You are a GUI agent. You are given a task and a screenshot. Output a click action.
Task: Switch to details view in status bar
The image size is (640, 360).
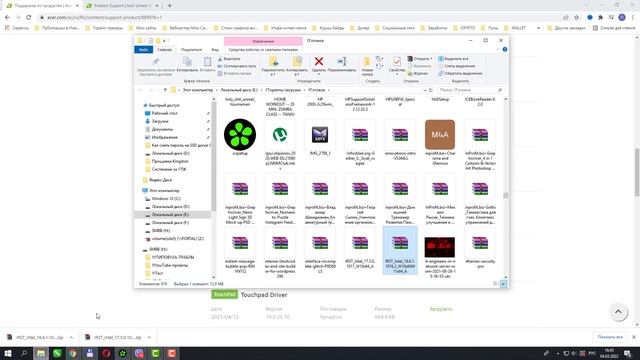(496, 284)
